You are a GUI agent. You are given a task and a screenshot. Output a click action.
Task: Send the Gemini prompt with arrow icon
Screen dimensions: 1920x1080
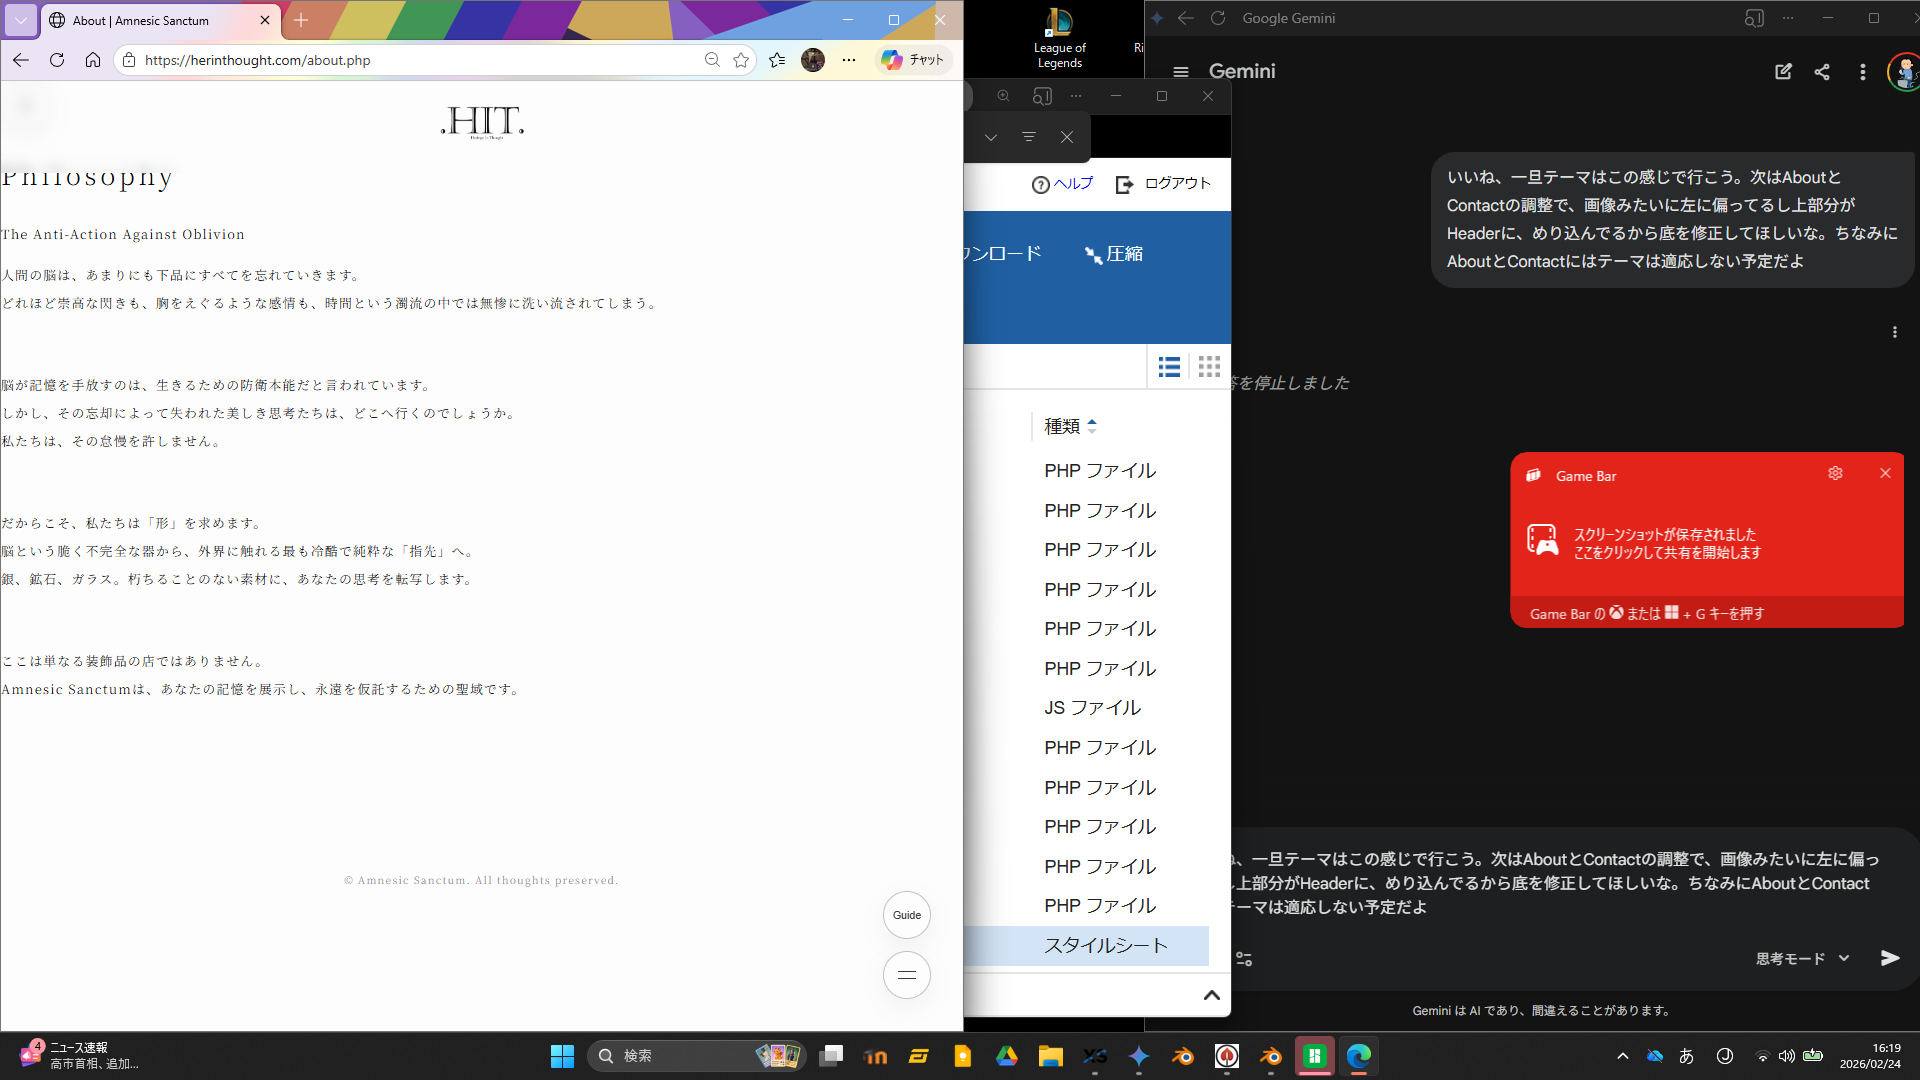[1889, 958]
